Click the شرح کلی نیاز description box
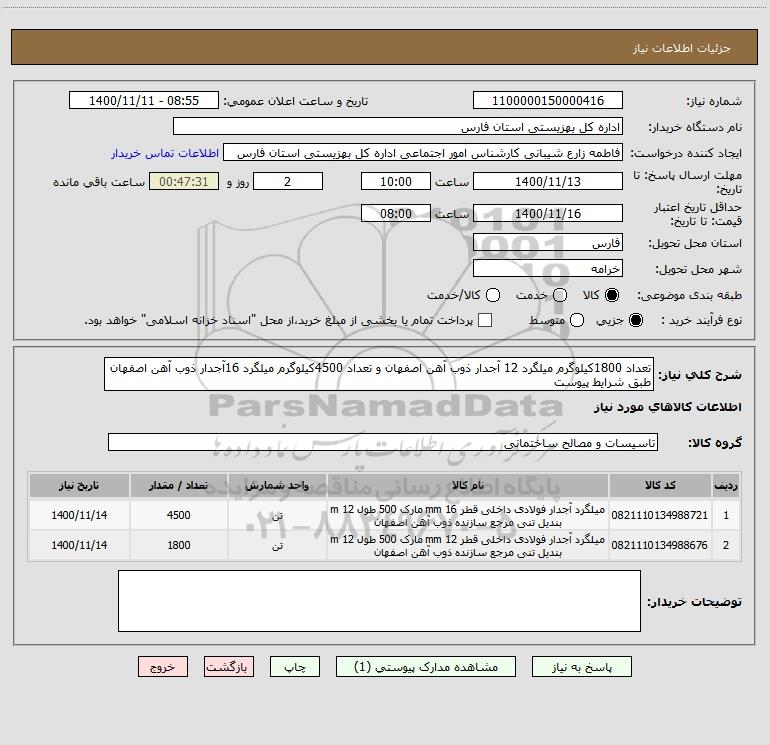The image size is (770, 745). [x=379, y=374]
